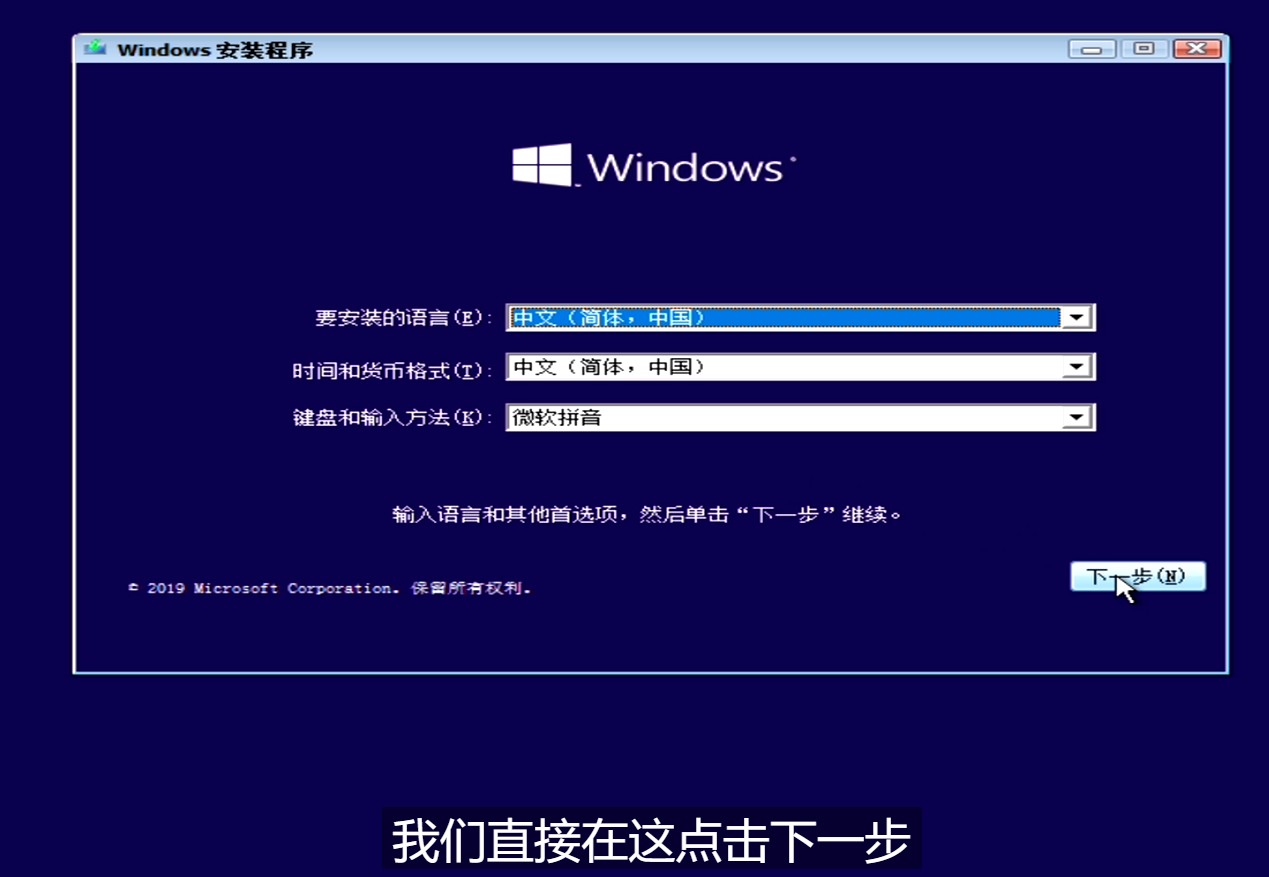Click the Windows logo in the installer
Screen dimensions: 1269x877
[x=654, y=166]
